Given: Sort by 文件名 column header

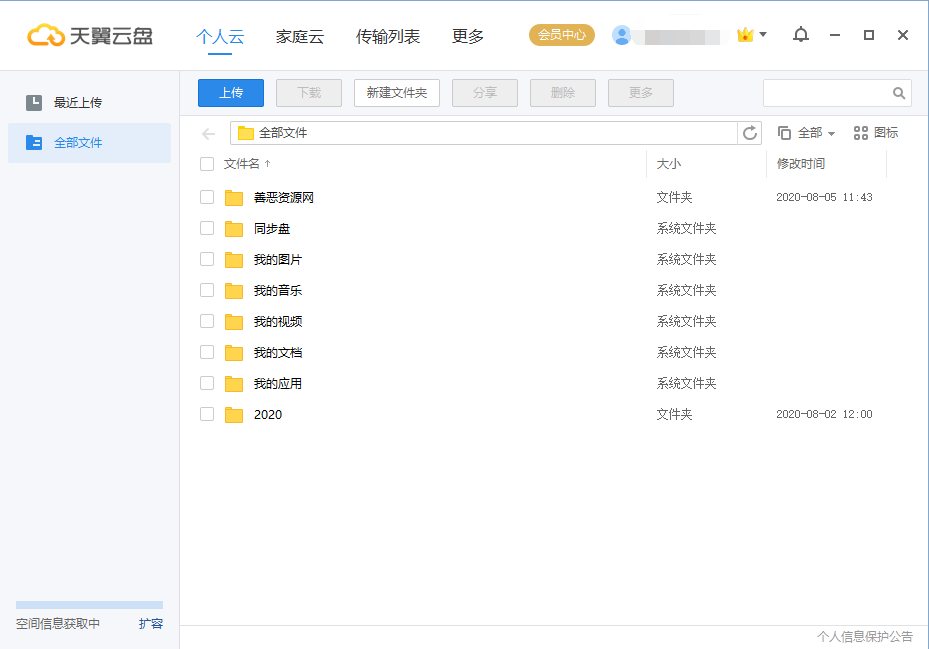Looking at the screenshot, I should click(242, 164).
